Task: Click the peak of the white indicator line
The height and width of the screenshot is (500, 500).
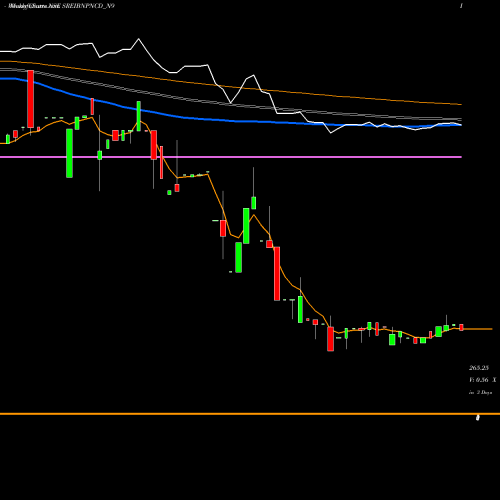Action: click(139, 39)
